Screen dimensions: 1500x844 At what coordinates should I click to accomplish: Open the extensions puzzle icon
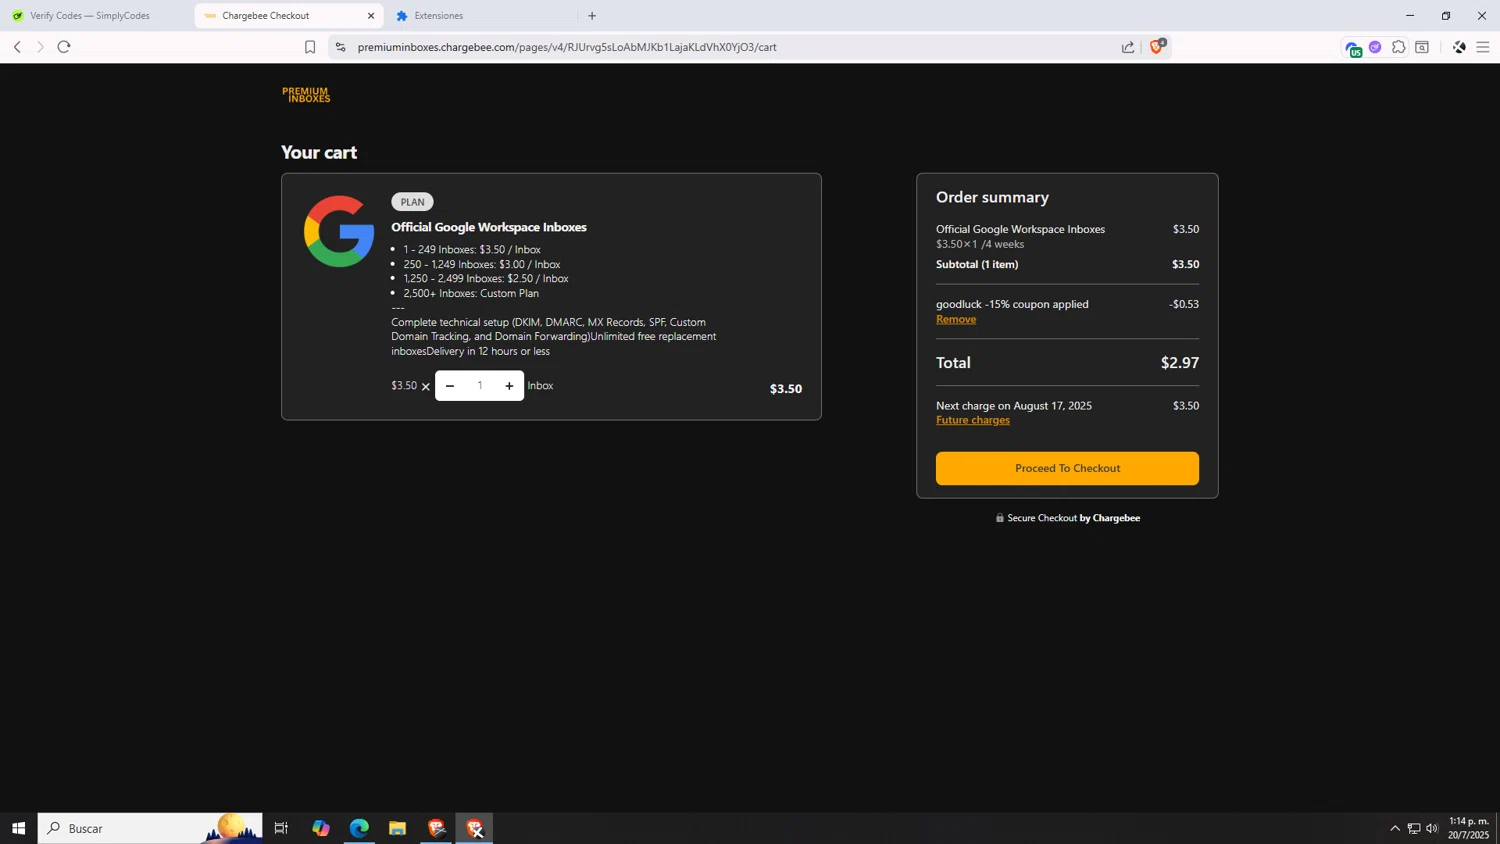(x=1399, y=47)
